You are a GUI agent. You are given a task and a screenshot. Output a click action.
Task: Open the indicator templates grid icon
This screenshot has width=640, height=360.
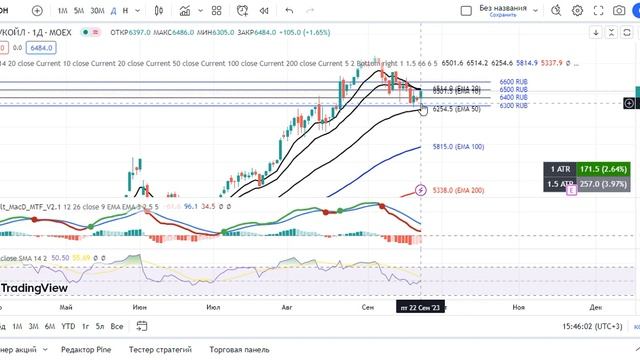click(216, 11)
